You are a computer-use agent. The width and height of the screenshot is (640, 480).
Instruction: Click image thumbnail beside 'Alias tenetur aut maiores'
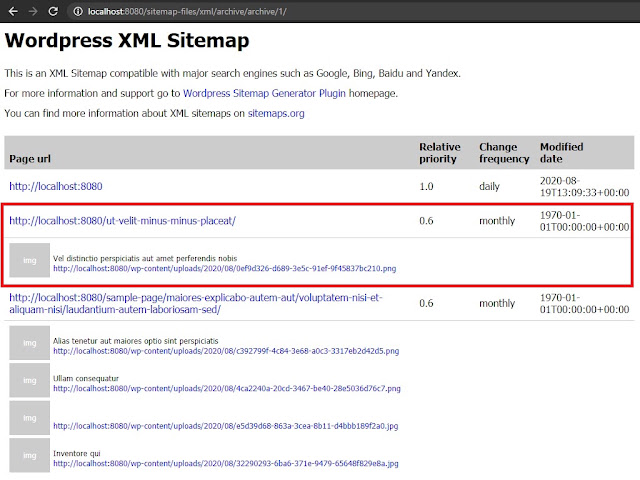30,343
